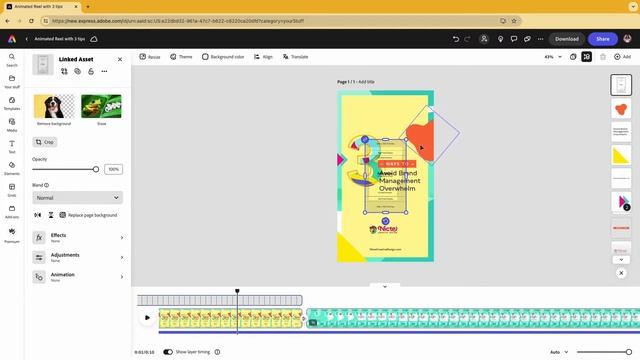
Task: Click the Undo arrow
Action: point(456,39)
